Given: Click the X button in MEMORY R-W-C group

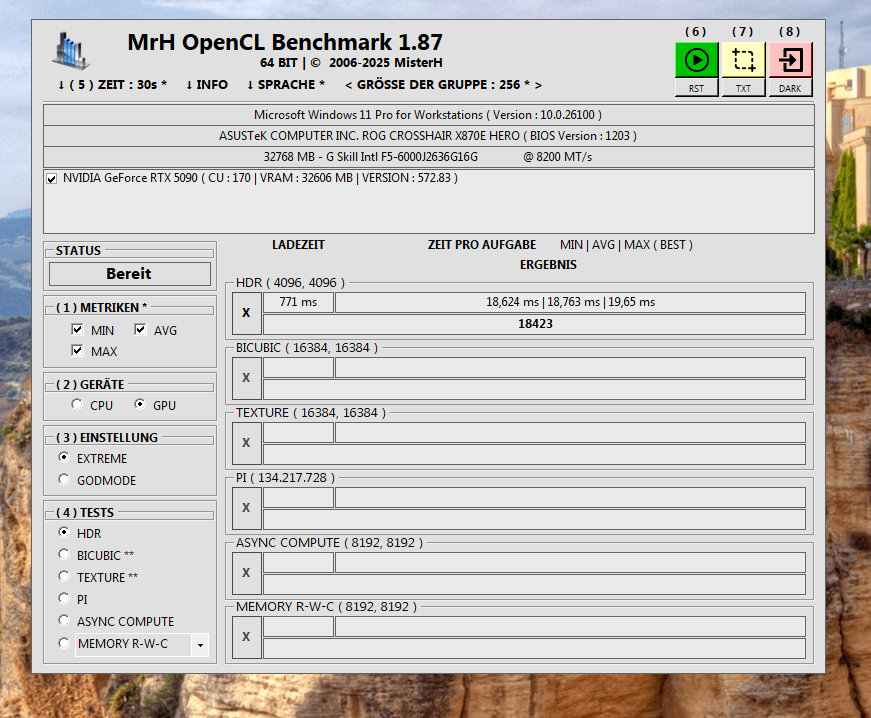Looking at the screenshot, I should coord(247,637).
